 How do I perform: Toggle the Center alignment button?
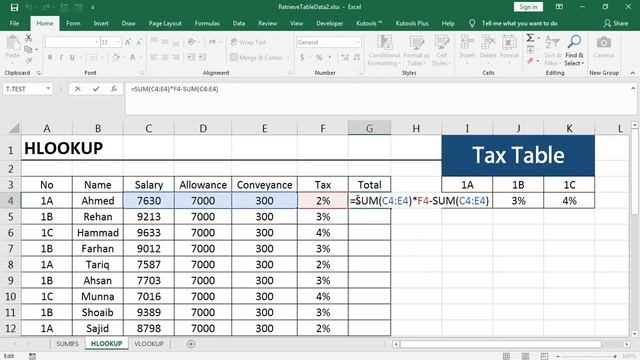coord(165,58)
